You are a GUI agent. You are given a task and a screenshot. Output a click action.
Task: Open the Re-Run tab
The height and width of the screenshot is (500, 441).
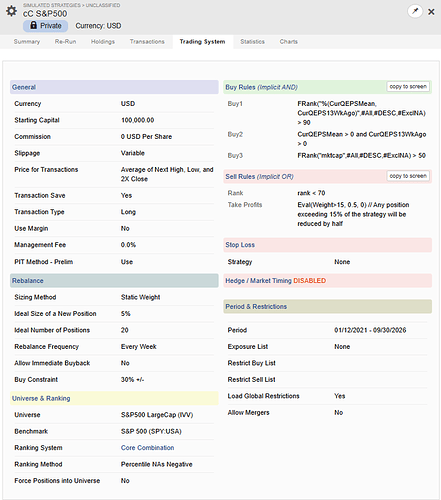(x=65, y=42)
